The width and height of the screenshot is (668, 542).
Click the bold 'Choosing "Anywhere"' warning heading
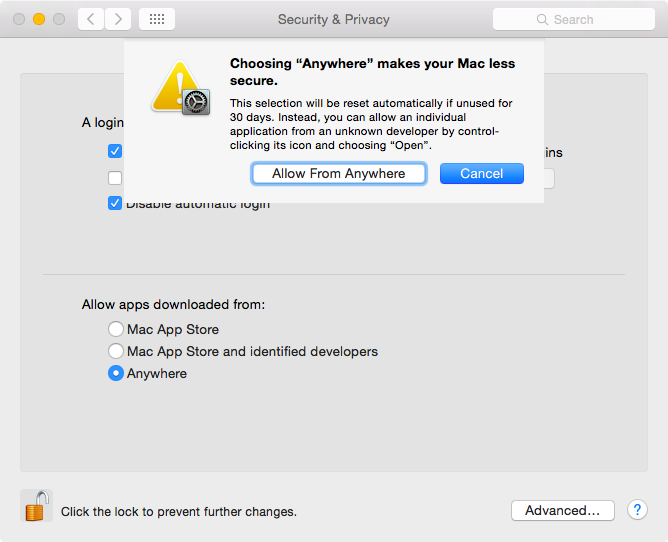click(372, 72)
